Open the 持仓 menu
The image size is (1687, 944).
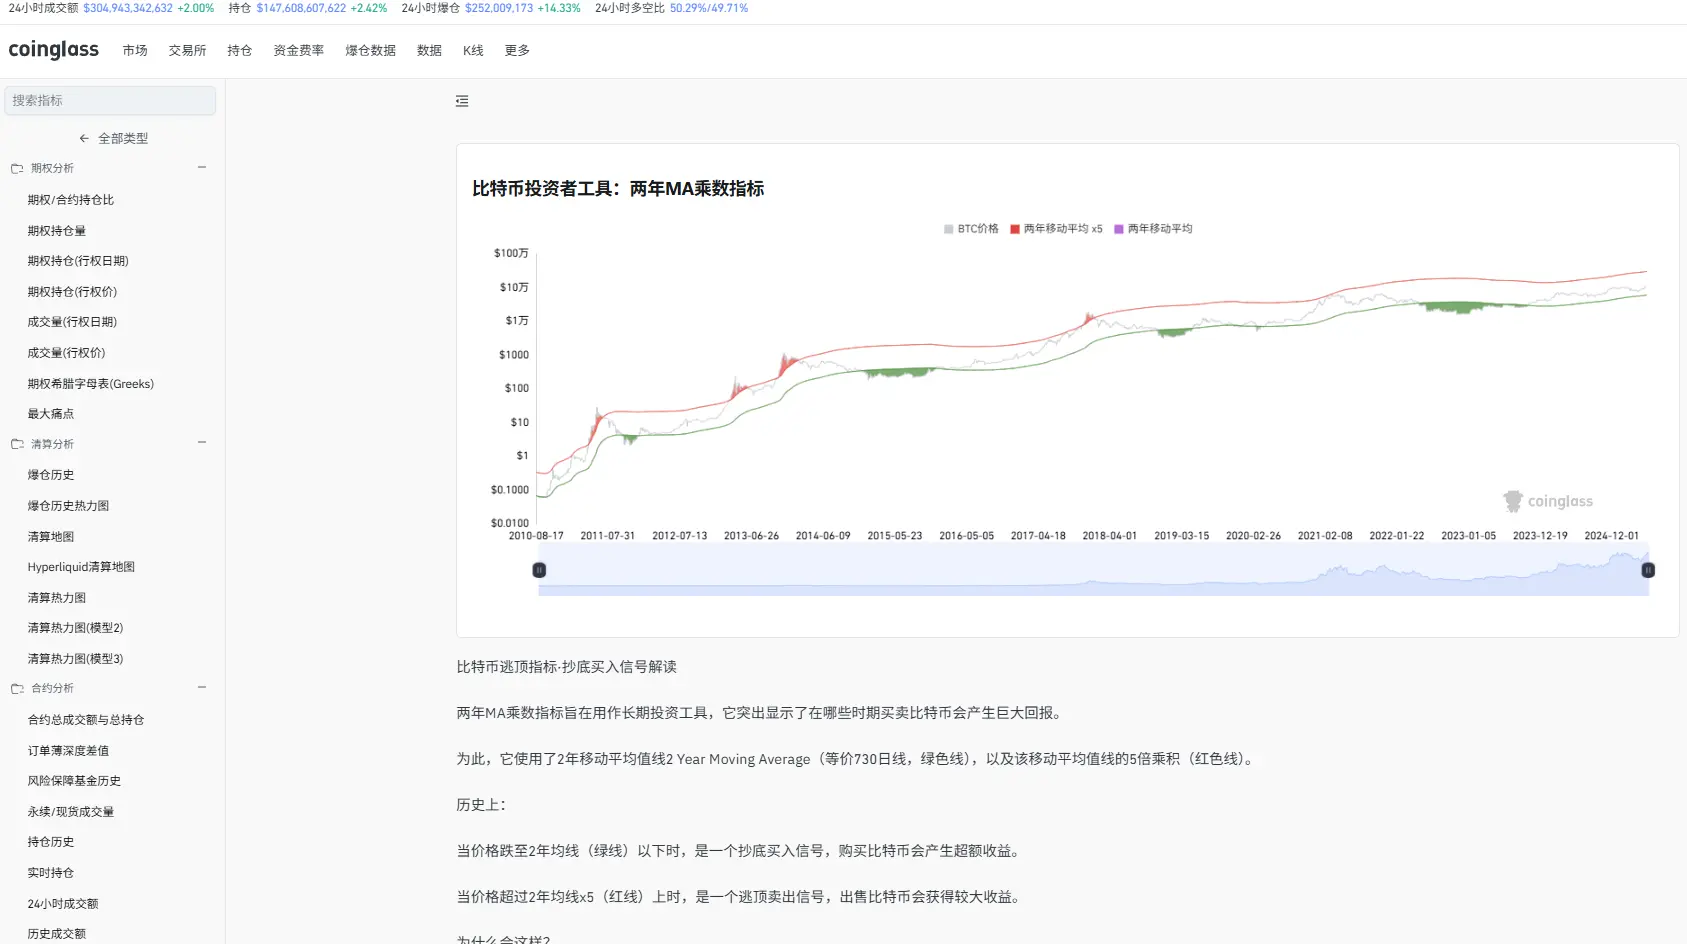(240, 51)
